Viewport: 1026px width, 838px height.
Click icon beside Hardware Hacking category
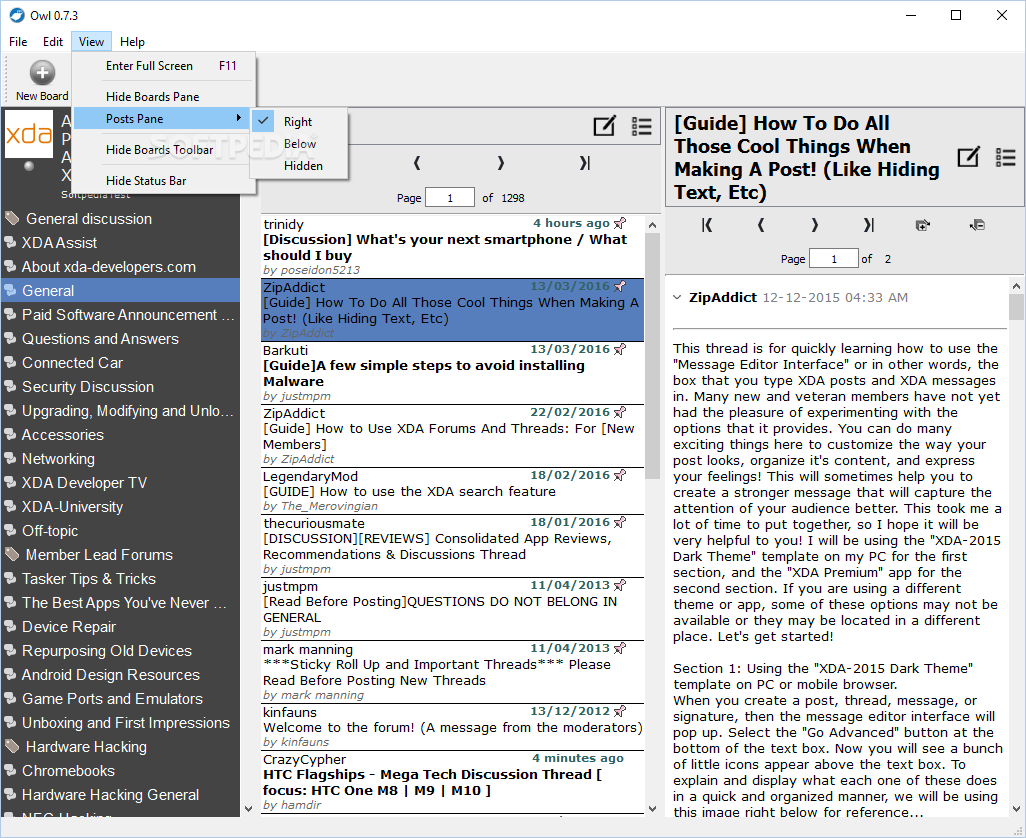[12, 746]
